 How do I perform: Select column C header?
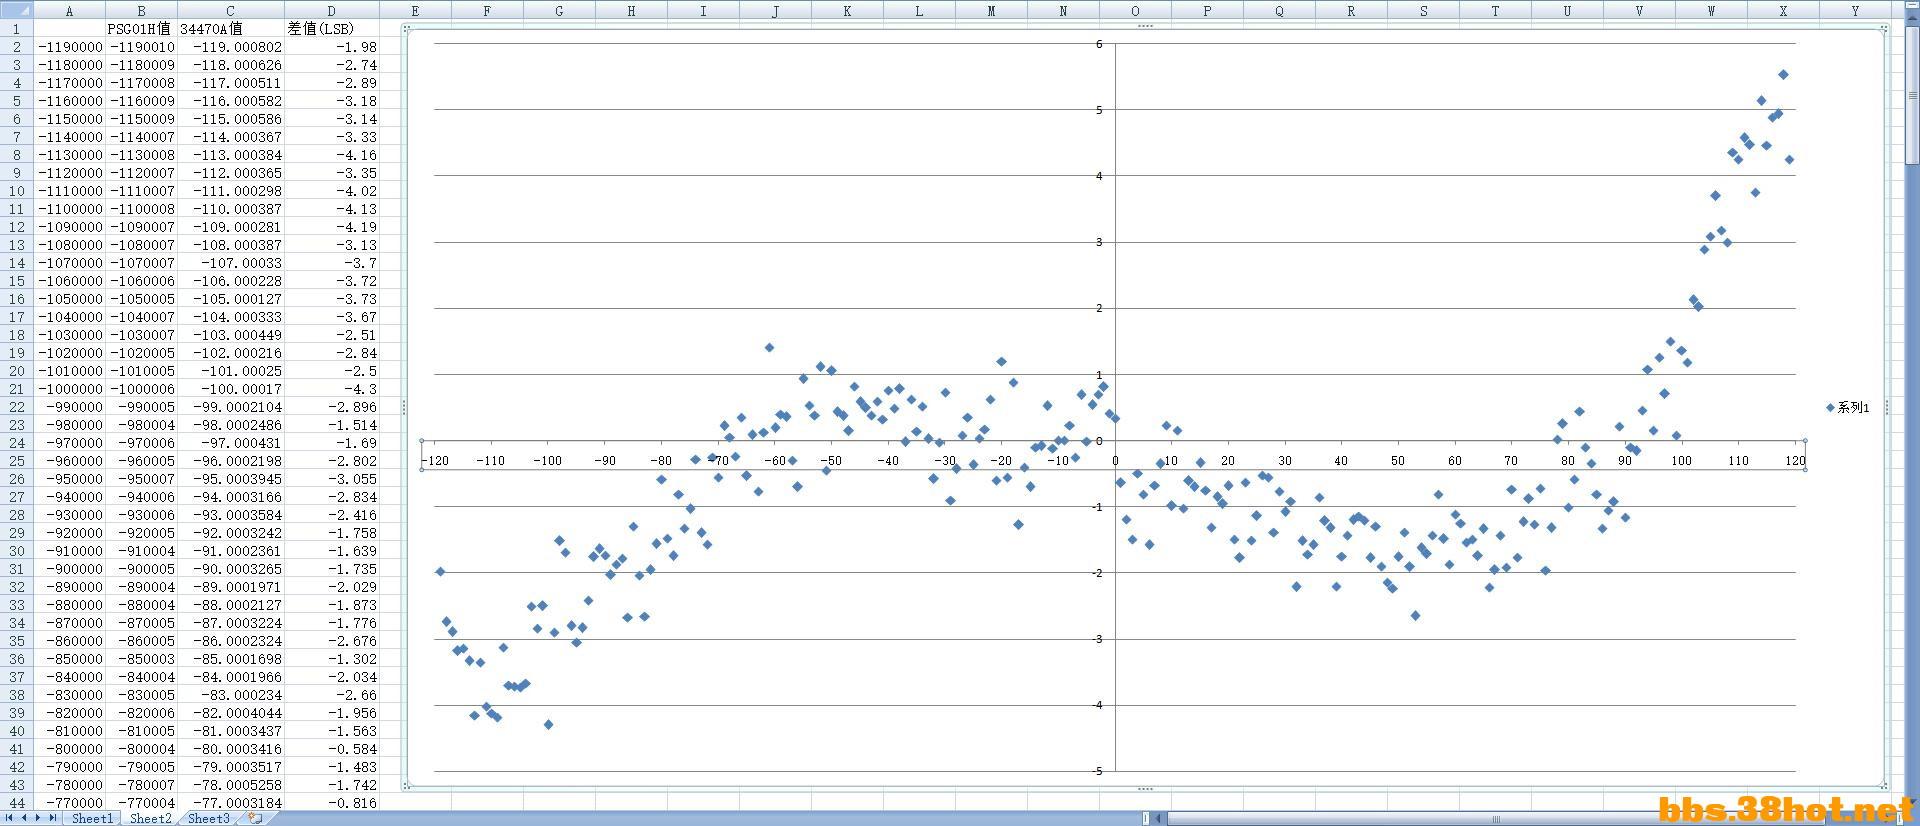point(231,10)
